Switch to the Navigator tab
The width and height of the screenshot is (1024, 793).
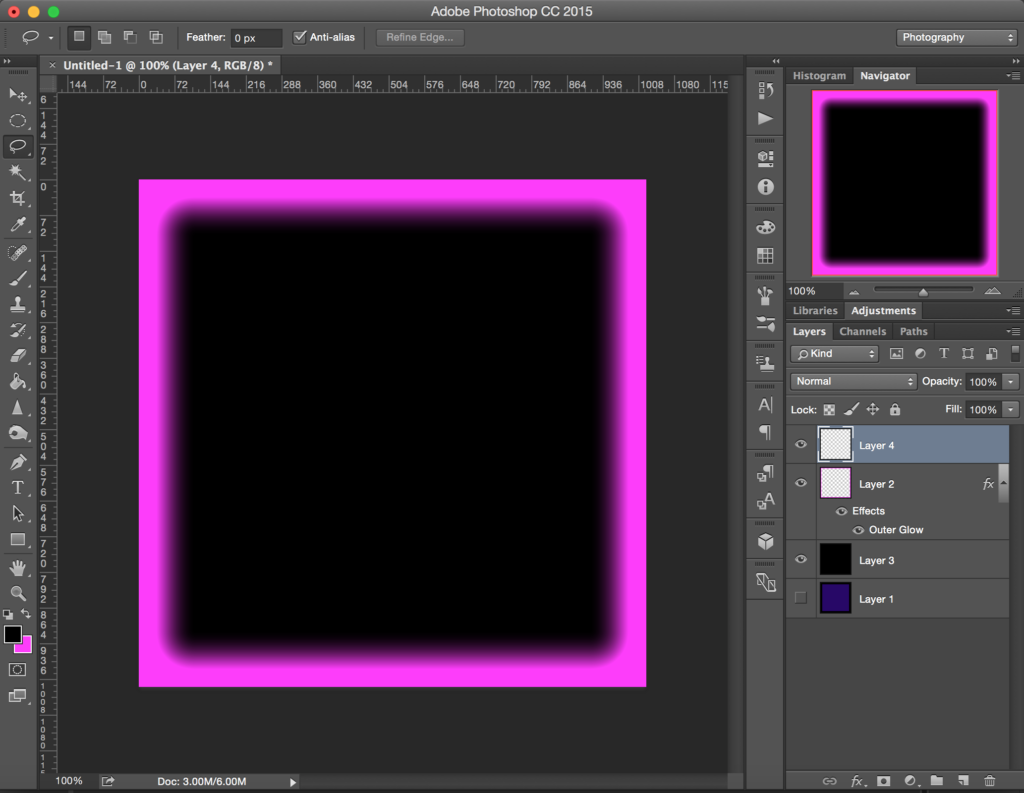coord(884,76)
